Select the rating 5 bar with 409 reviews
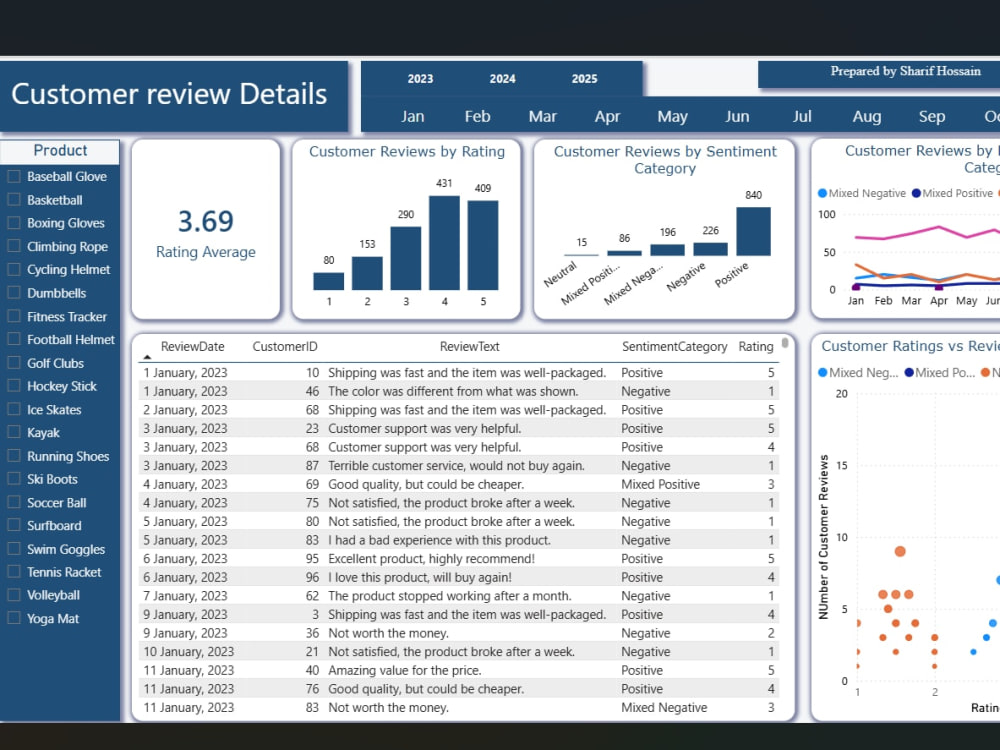 483,246
